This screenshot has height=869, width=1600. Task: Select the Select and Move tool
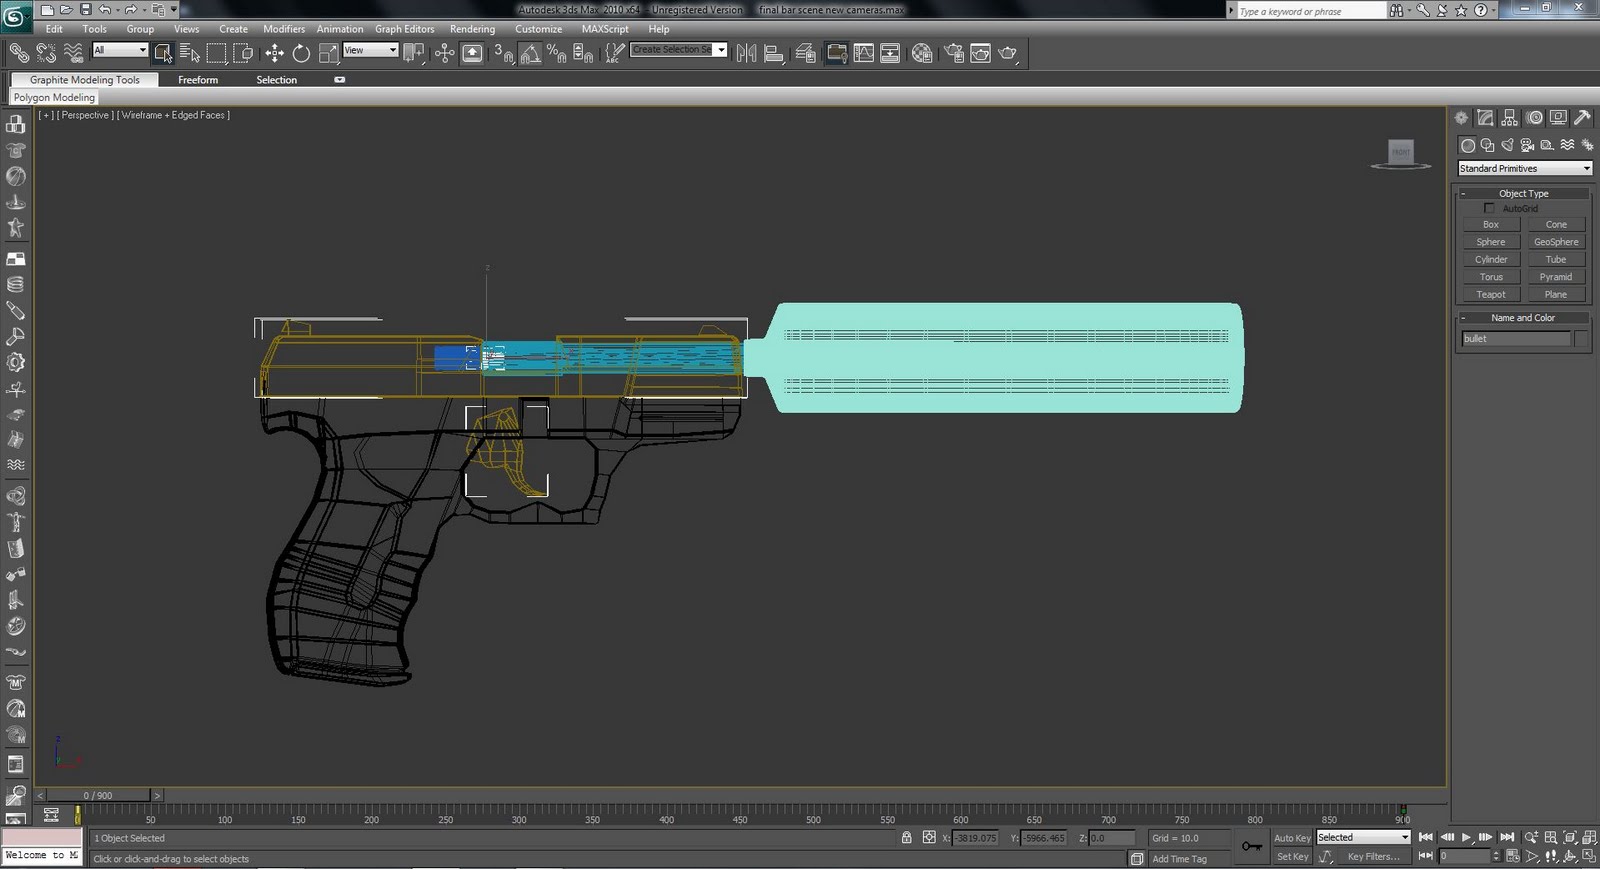pos(274,53)
